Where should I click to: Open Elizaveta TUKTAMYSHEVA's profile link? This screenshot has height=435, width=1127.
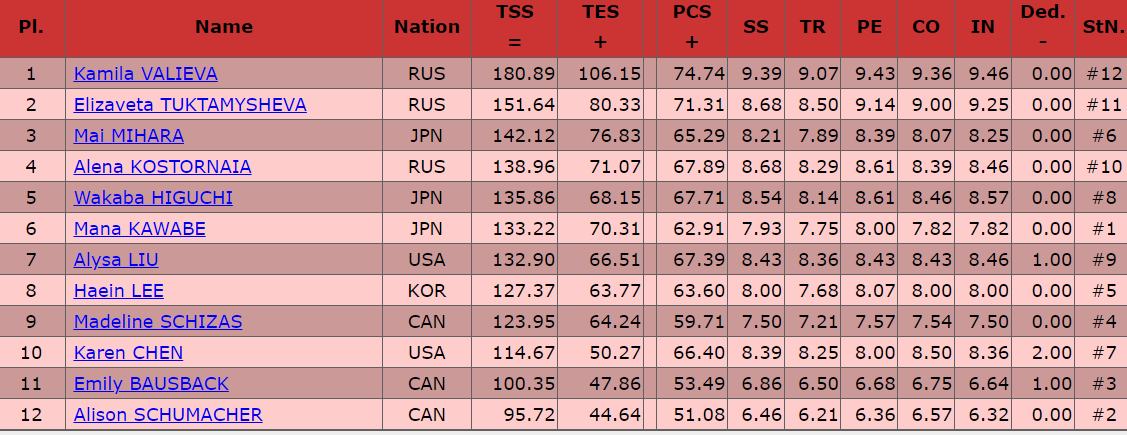click(190, 104)
